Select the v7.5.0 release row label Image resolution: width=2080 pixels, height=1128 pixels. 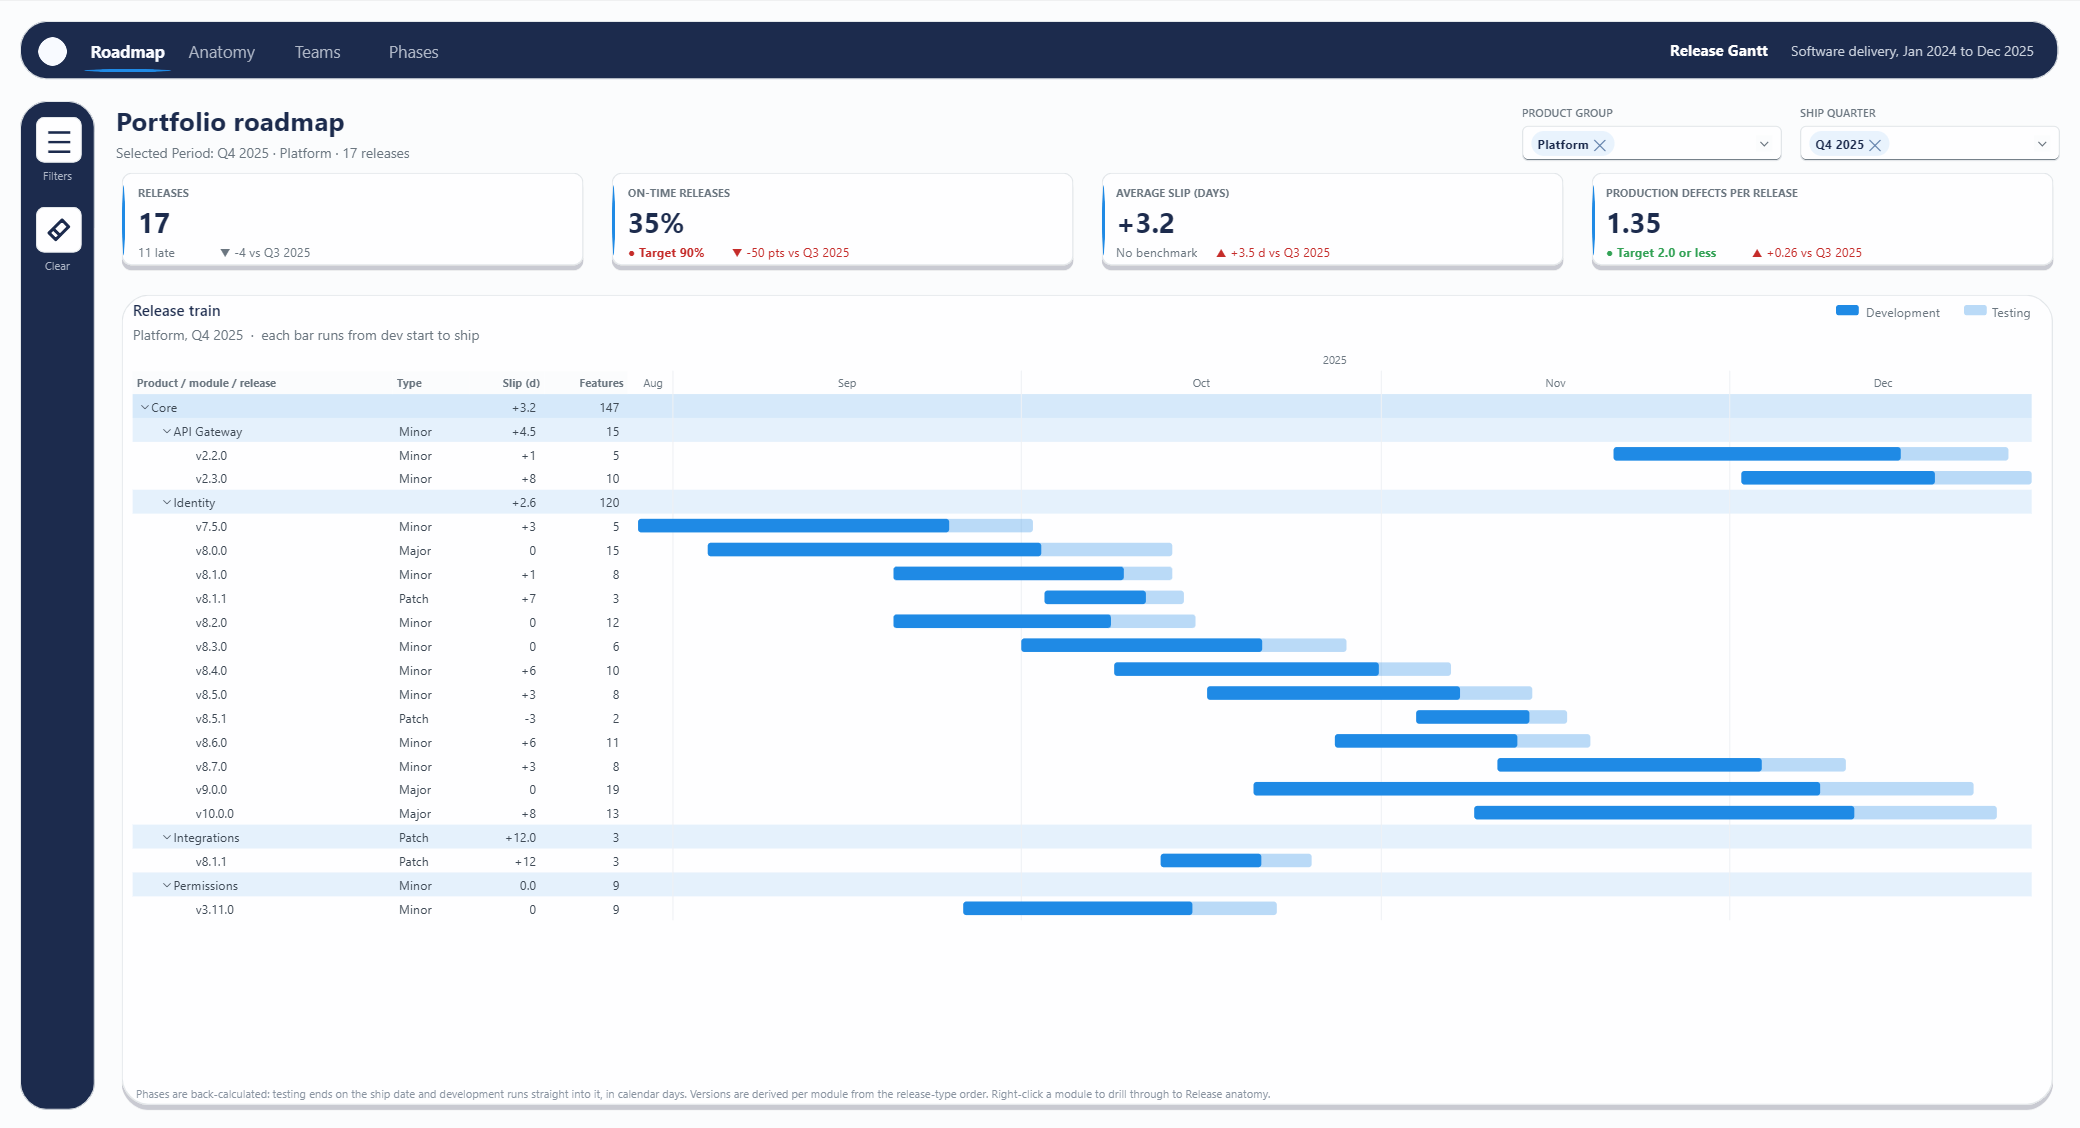pyautogui.click(x=211, y=526)
